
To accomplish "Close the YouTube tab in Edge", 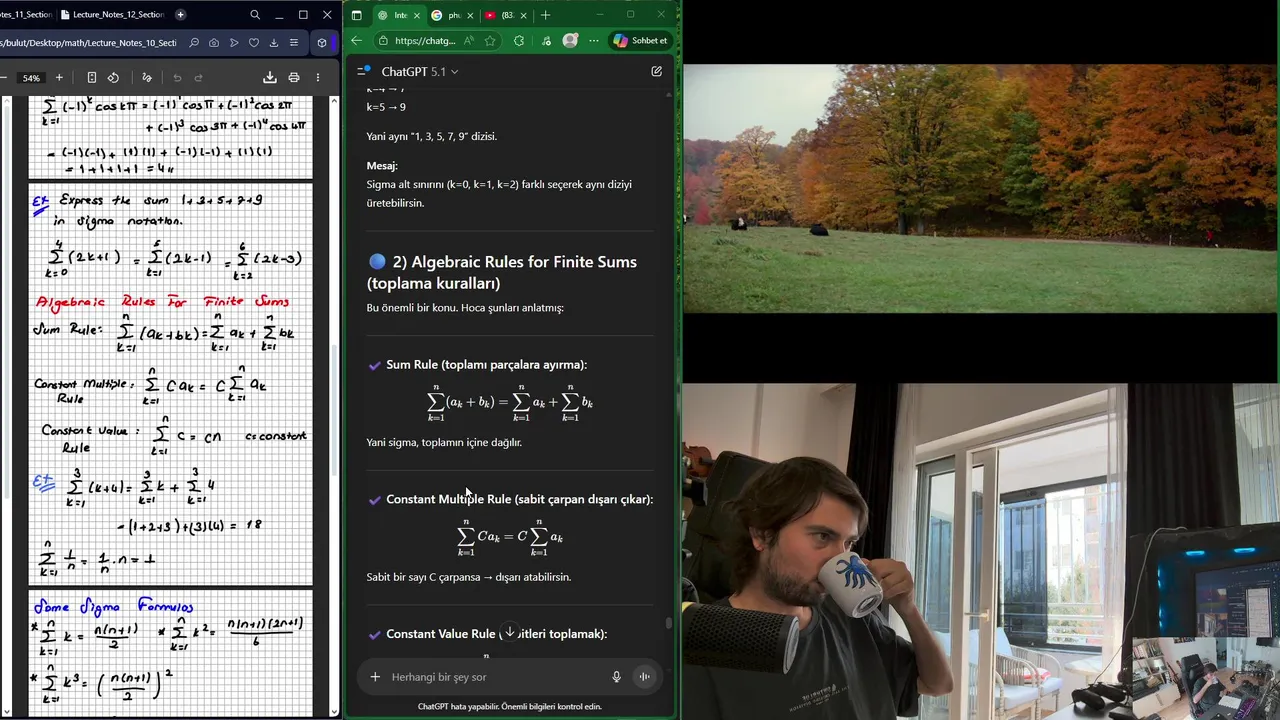I will 525,15.
